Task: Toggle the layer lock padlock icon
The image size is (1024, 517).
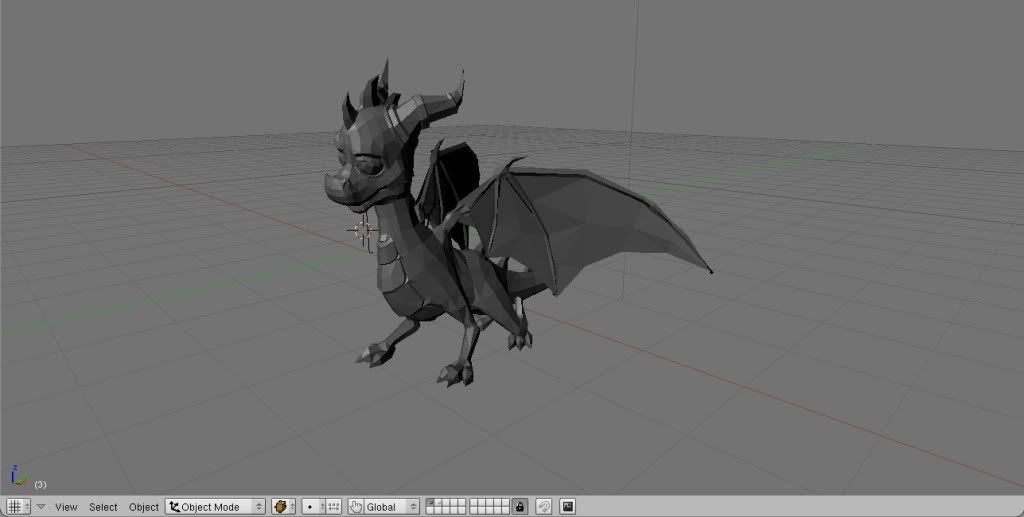Action: tap(520, 507)
